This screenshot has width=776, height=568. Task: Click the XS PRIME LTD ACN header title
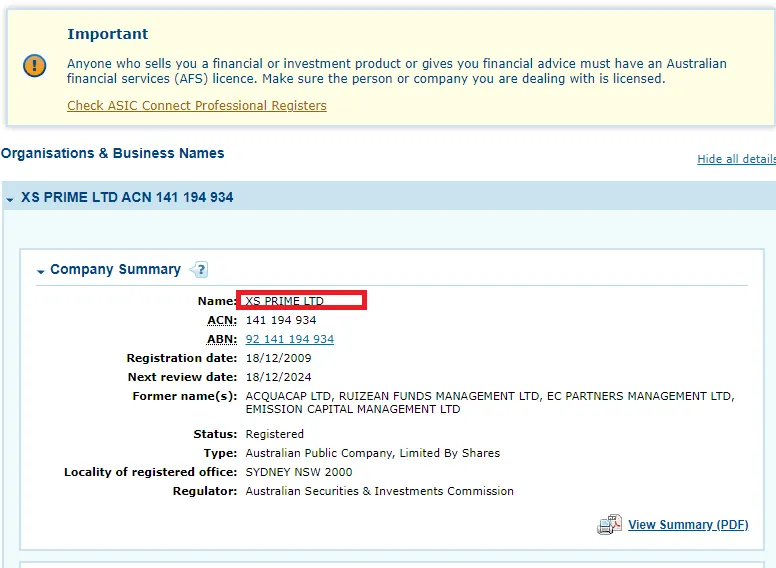coord(127,198)
